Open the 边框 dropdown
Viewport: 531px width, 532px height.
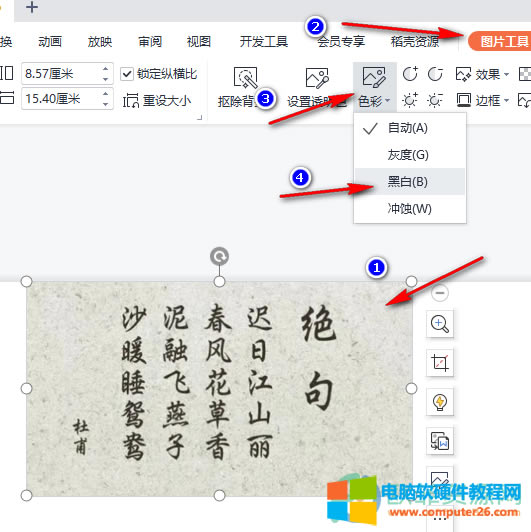tap(482, 100)
